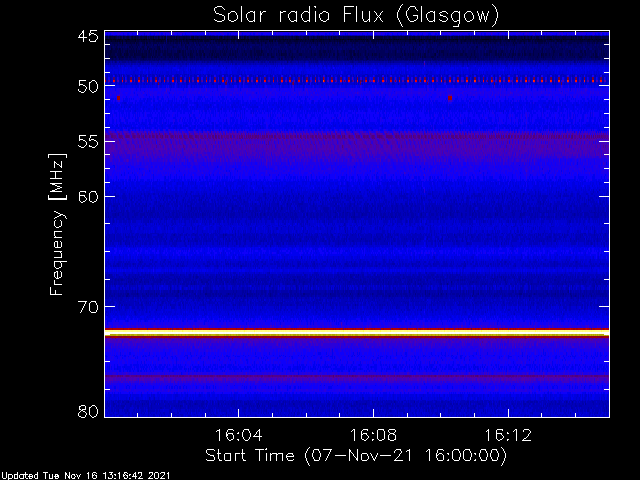Click the "55" frequency tick label
This screenshot has width=640, height=480.
88,142
